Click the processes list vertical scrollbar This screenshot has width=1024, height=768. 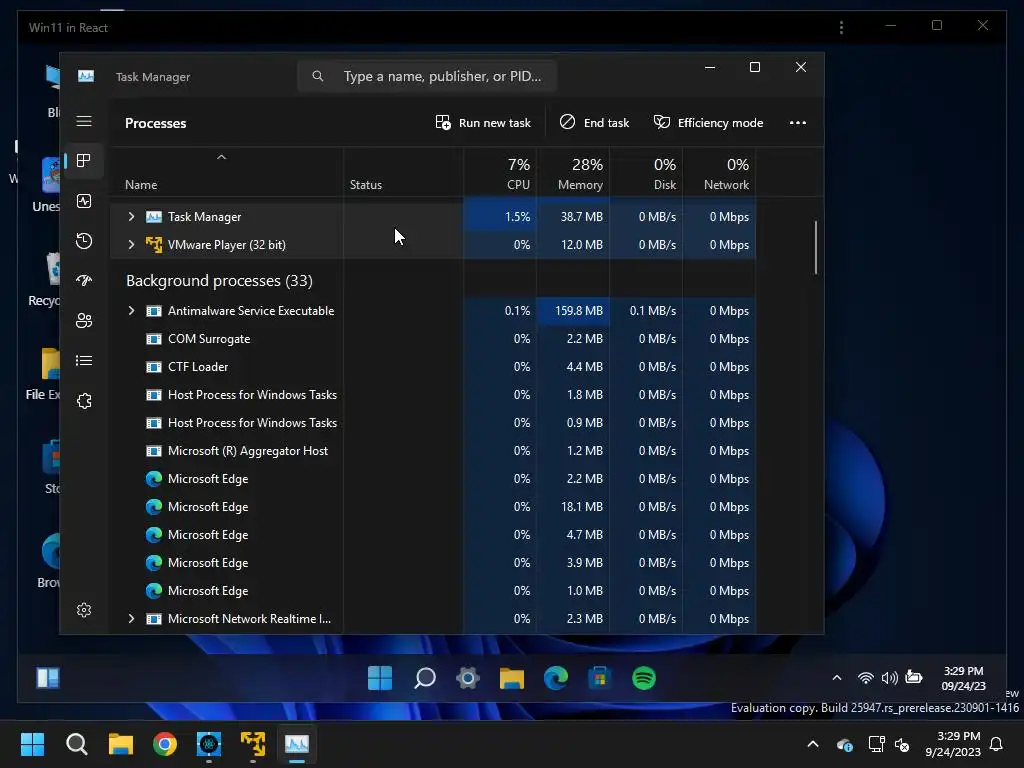[x=816, y=248]
